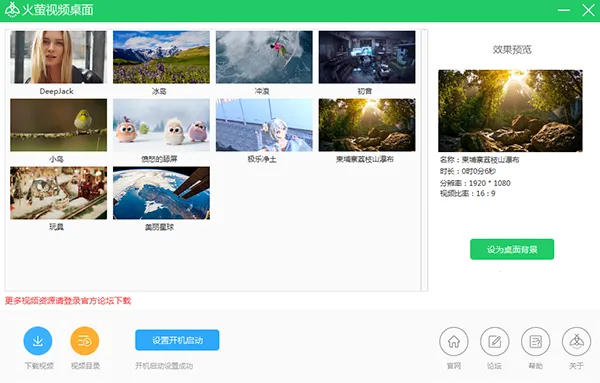Open the orange video directory icon
Viewport: 600px width, 383px height.
pos(85,341)
